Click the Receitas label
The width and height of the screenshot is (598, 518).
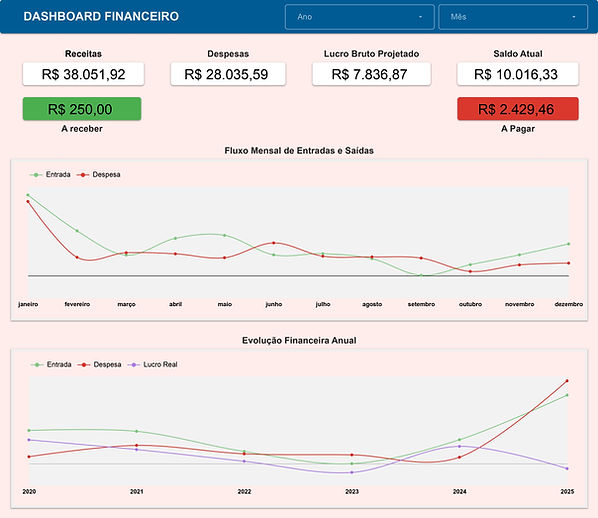(84, 54)
